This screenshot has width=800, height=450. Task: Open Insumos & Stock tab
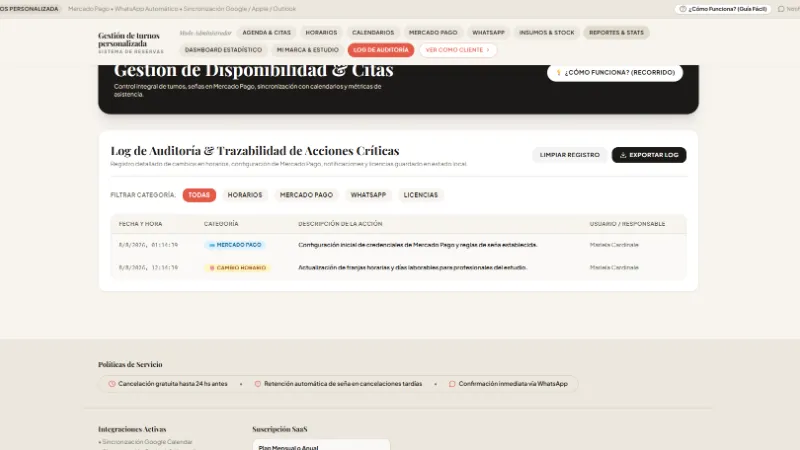click(546, 33)
